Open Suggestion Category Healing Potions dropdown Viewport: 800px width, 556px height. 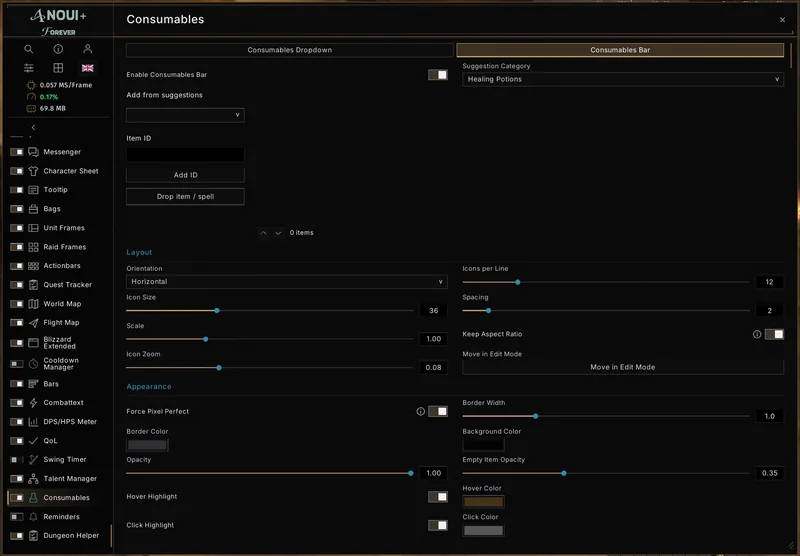tap(623, 79)
